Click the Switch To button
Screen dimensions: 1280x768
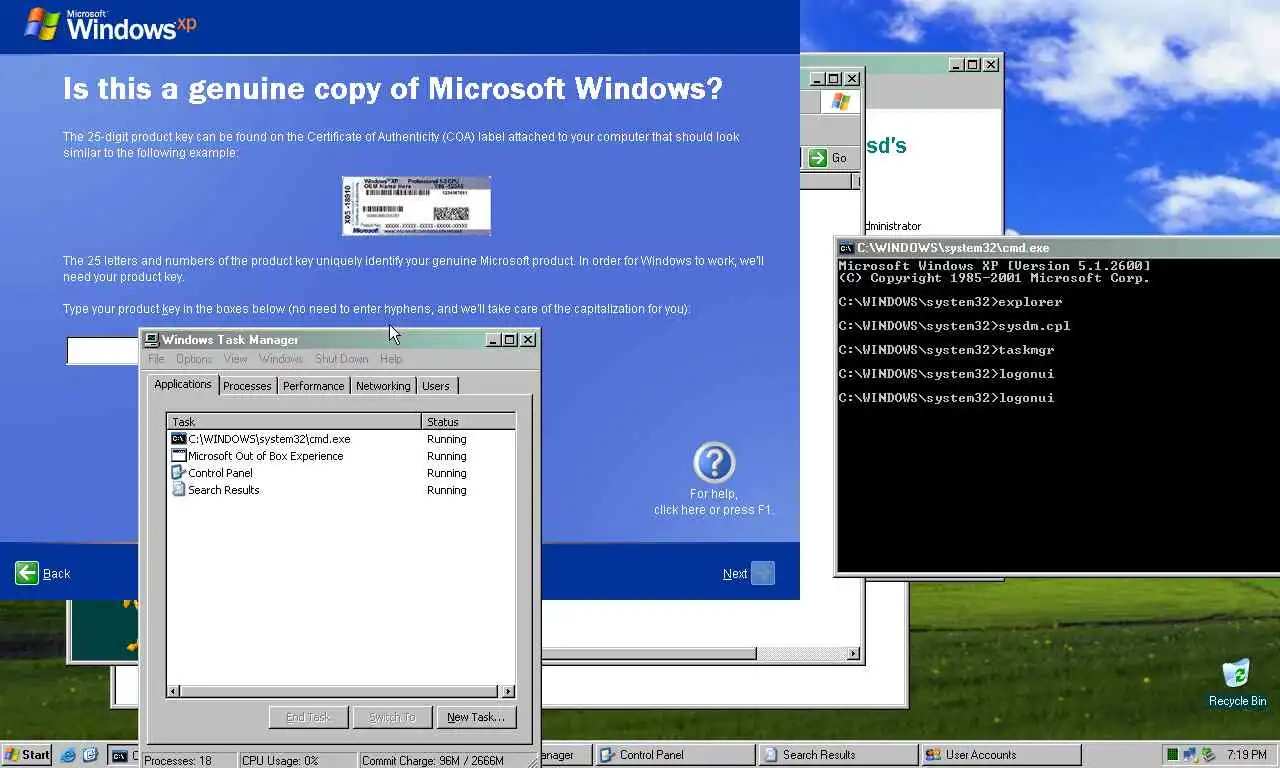(392, 717)
